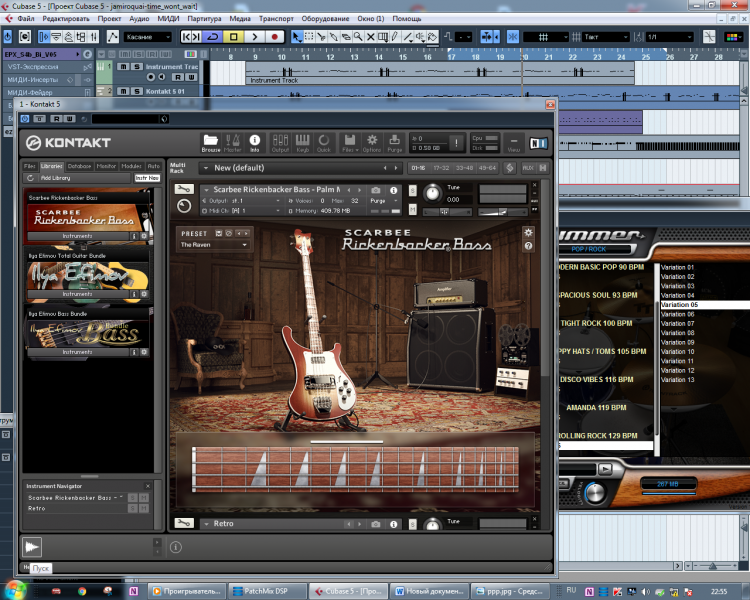Switch to Kontakt Monitor browser tab

tap(106, 166)
